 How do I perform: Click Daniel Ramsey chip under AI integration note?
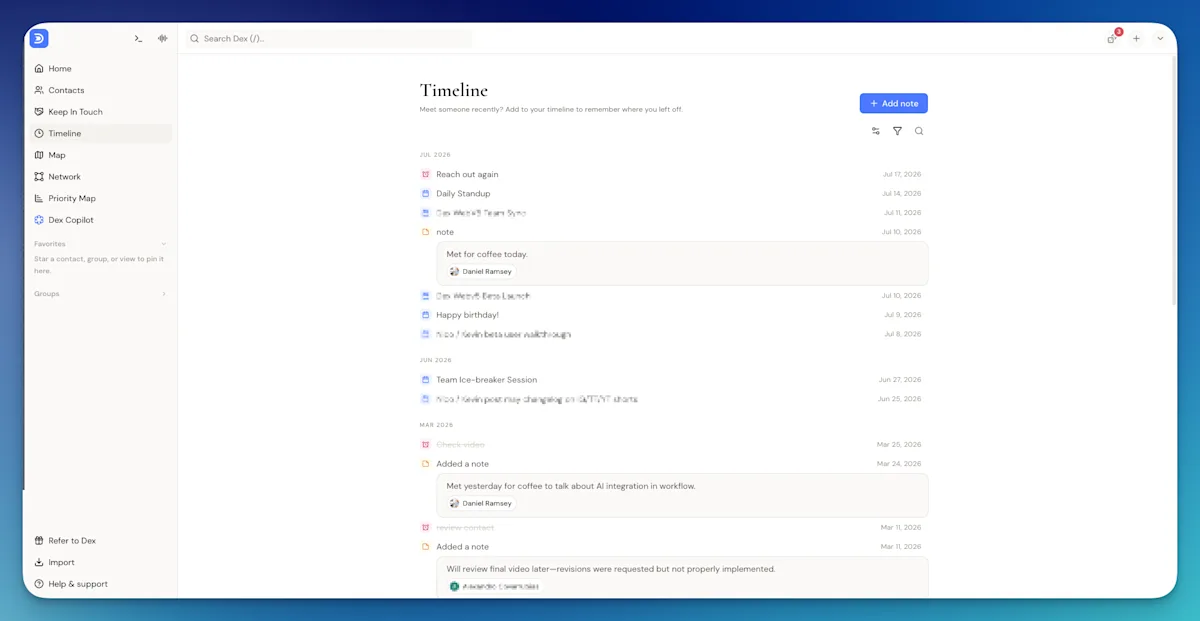(480, 504)
